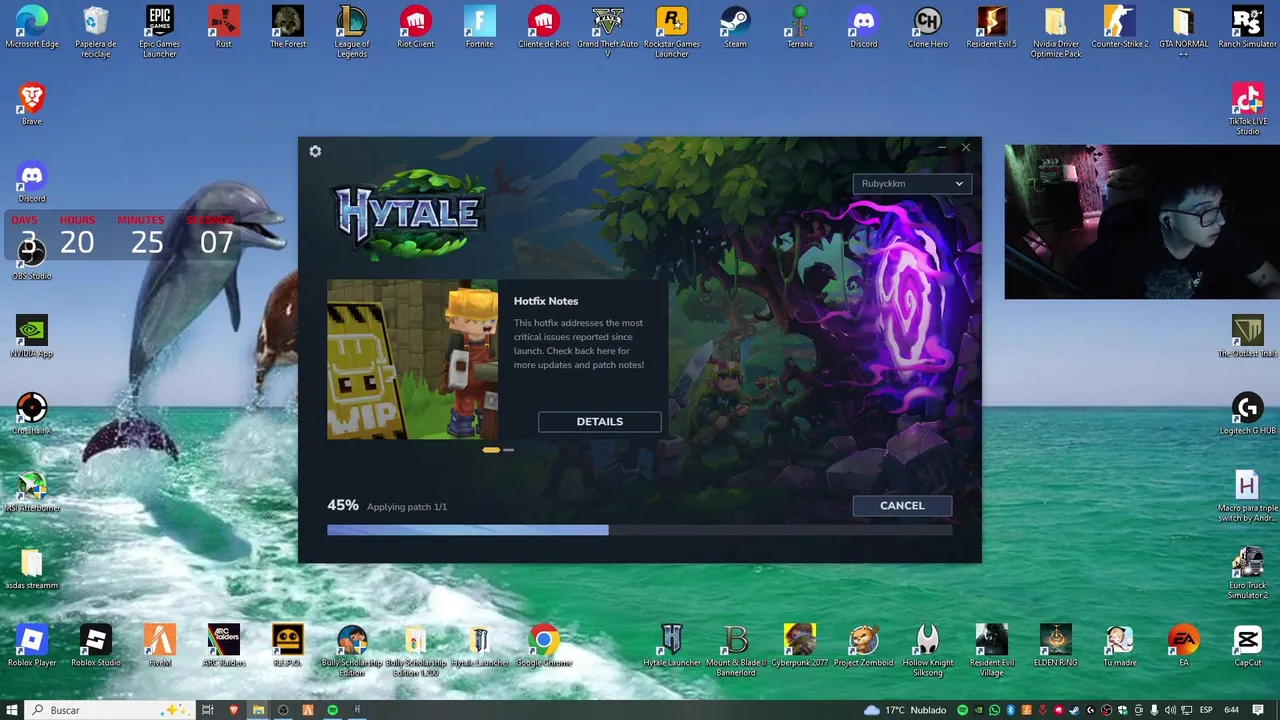This screenshot has height=720, width=1280.
Task: Select the Steam desktop icon
Action: coord(736,27)
